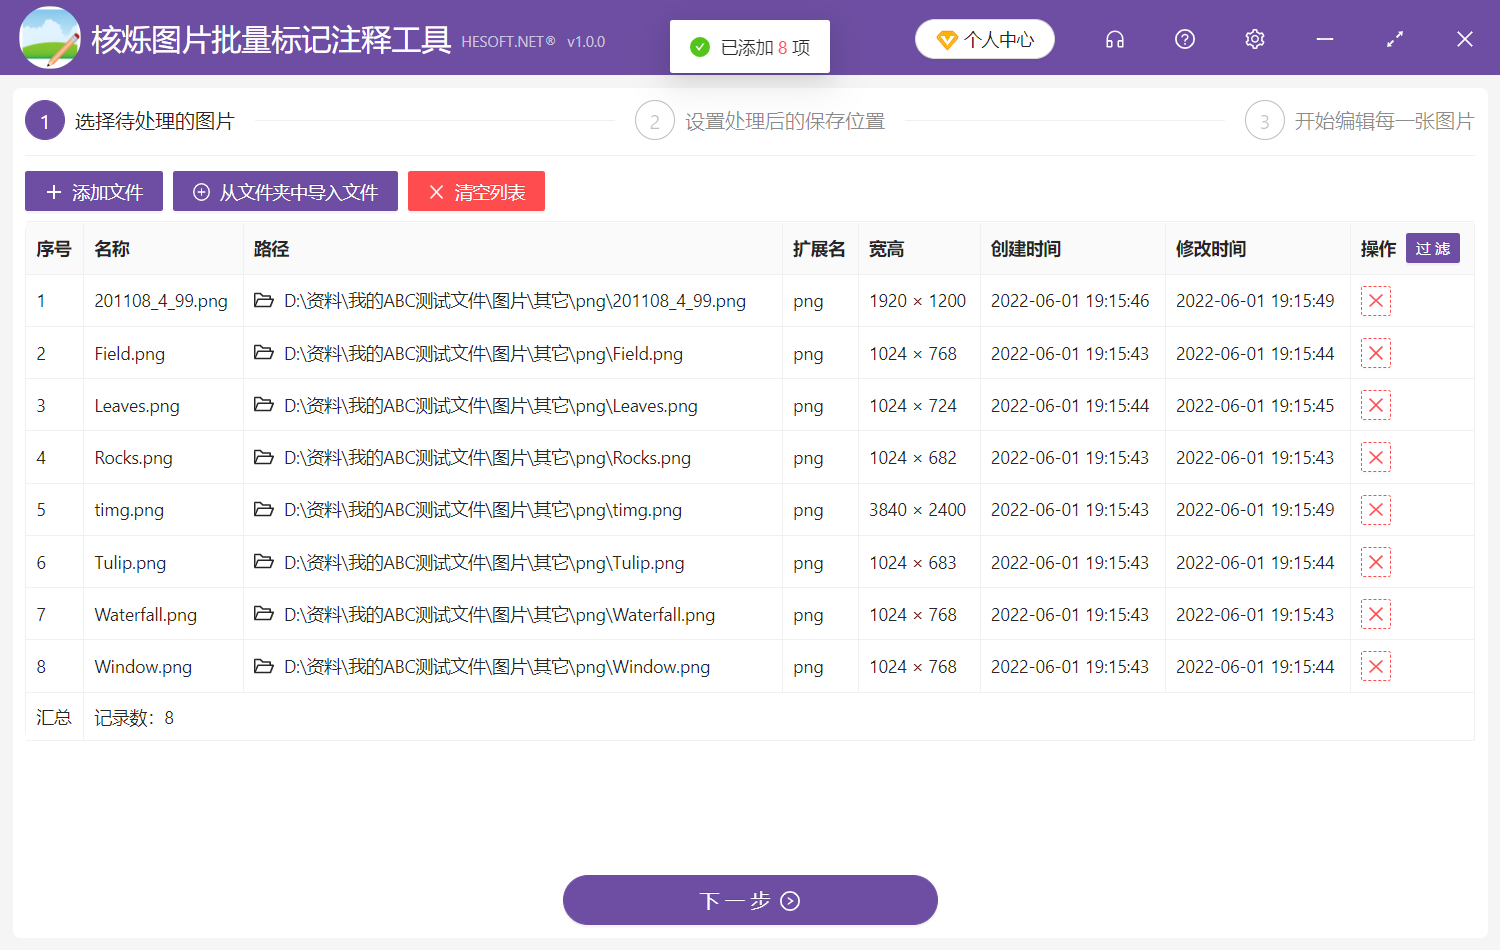
Task: Click the 添加文件 button to add files
Action: (93, 191)
